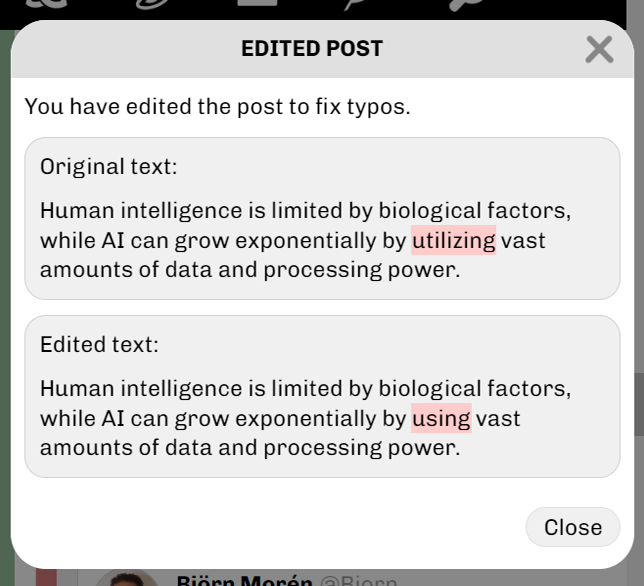Click the @Bjorn handle behind the dialog
This screenshot has width=644, height=586.
click(x=358, y=581)
